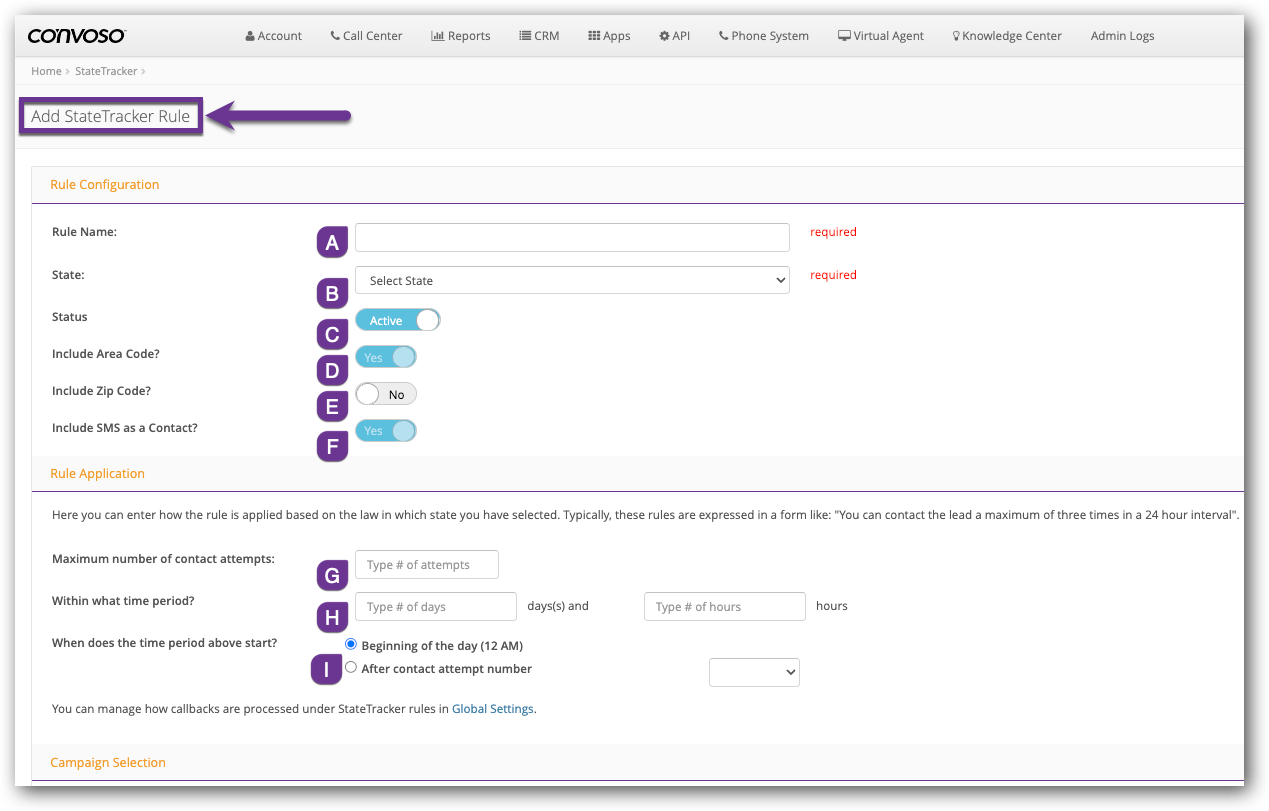Enable the Include Zip Code toggle
Viewport: 1269px width, 811px height.
(x=386, y=394)
